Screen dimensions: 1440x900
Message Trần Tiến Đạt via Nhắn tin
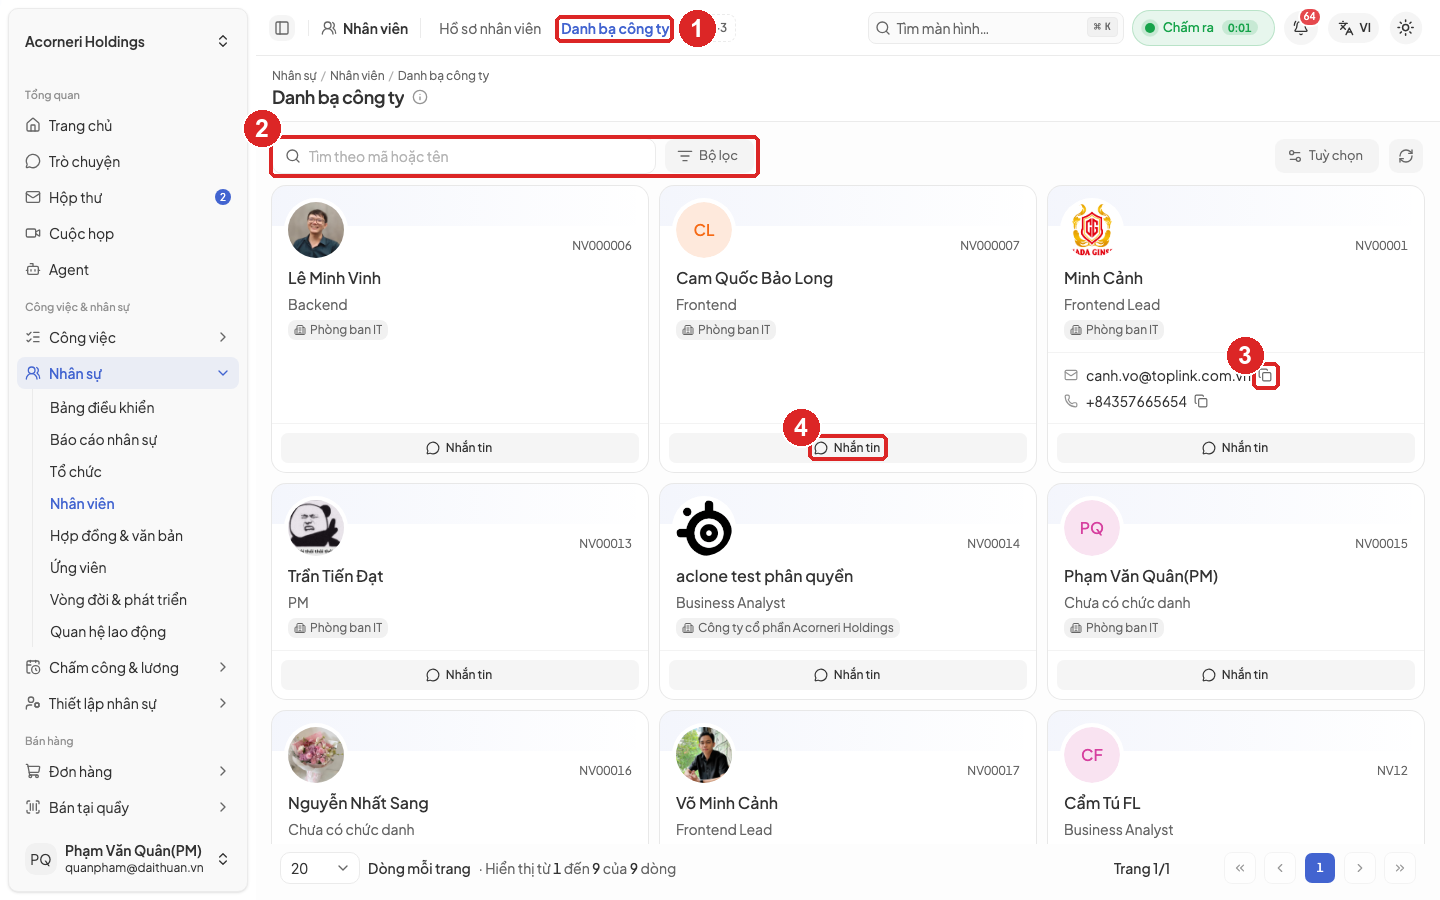coord(460,675)
